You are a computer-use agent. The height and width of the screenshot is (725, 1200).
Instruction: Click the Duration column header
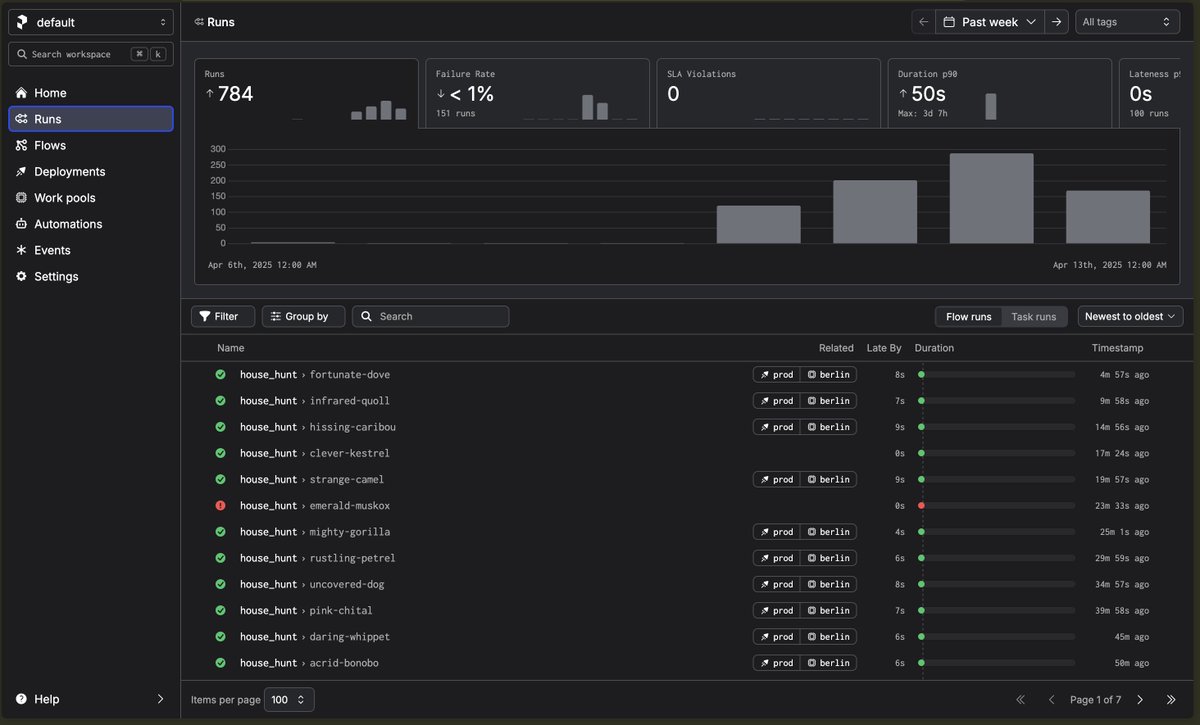click(934, 348)
